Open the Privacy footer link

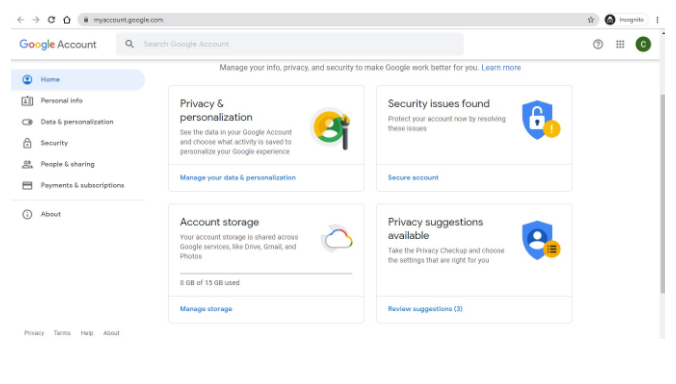[x=34, y=333]
